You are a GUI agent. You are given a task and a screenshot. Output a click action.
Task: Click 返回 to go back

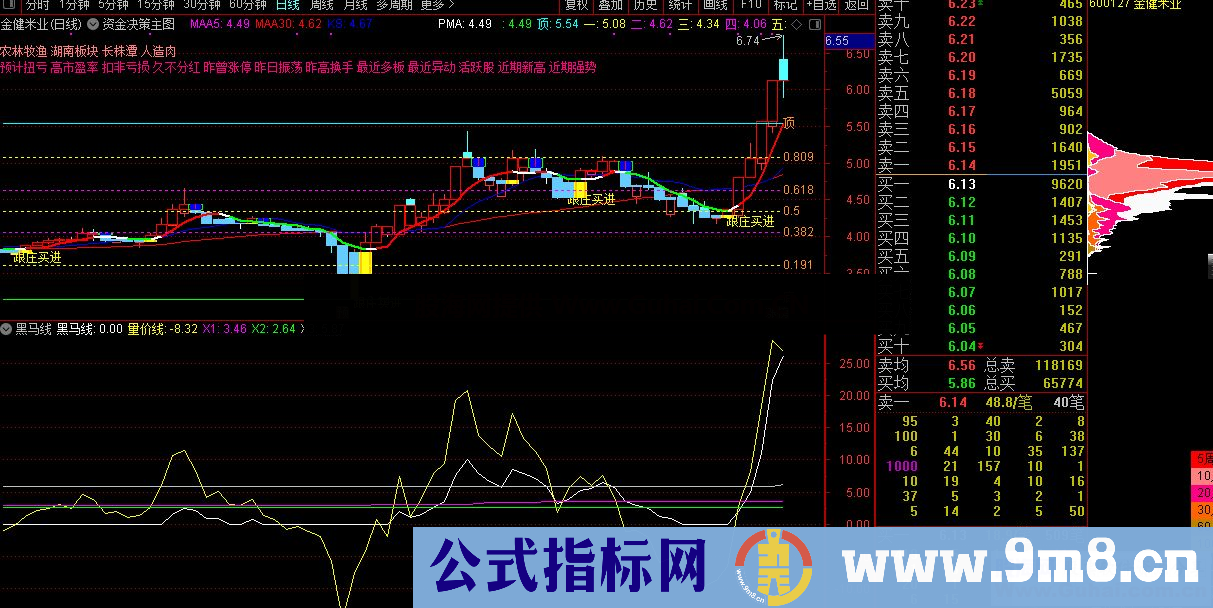pyautogui.click(x=855, y=5)
